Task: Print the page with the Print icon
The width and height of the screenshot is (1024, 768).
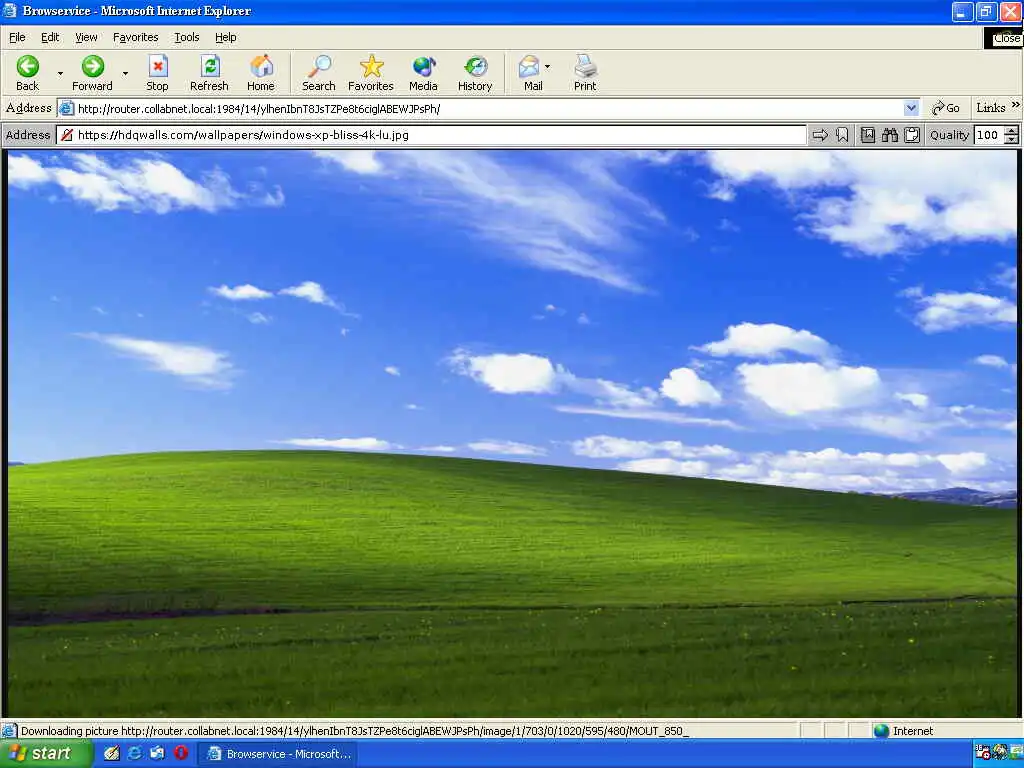Action: point(585,72)
